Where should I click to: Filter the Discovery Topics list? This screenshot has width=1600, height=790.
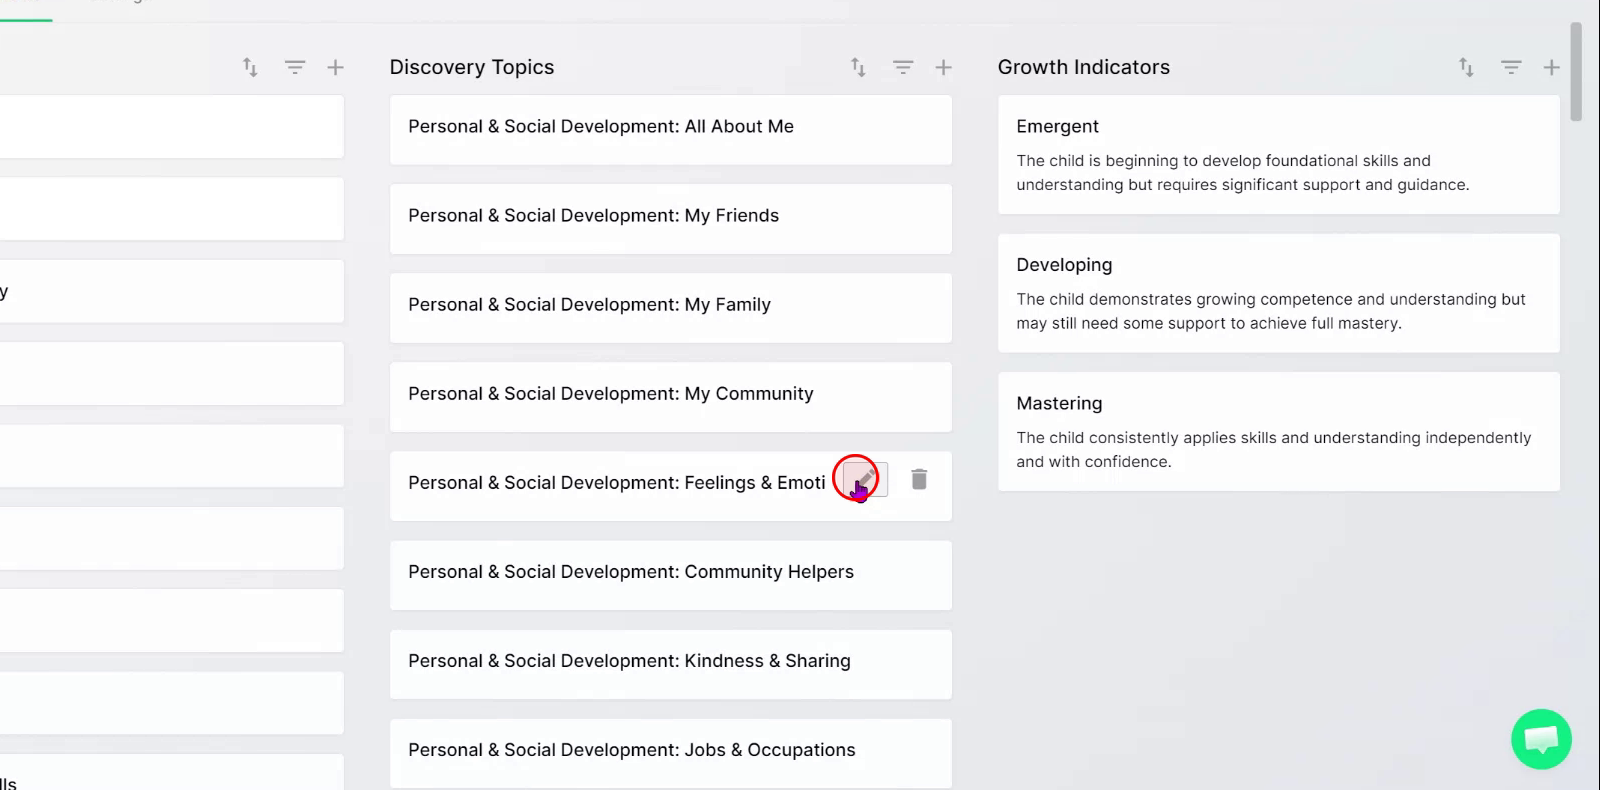tap(903, 67)
